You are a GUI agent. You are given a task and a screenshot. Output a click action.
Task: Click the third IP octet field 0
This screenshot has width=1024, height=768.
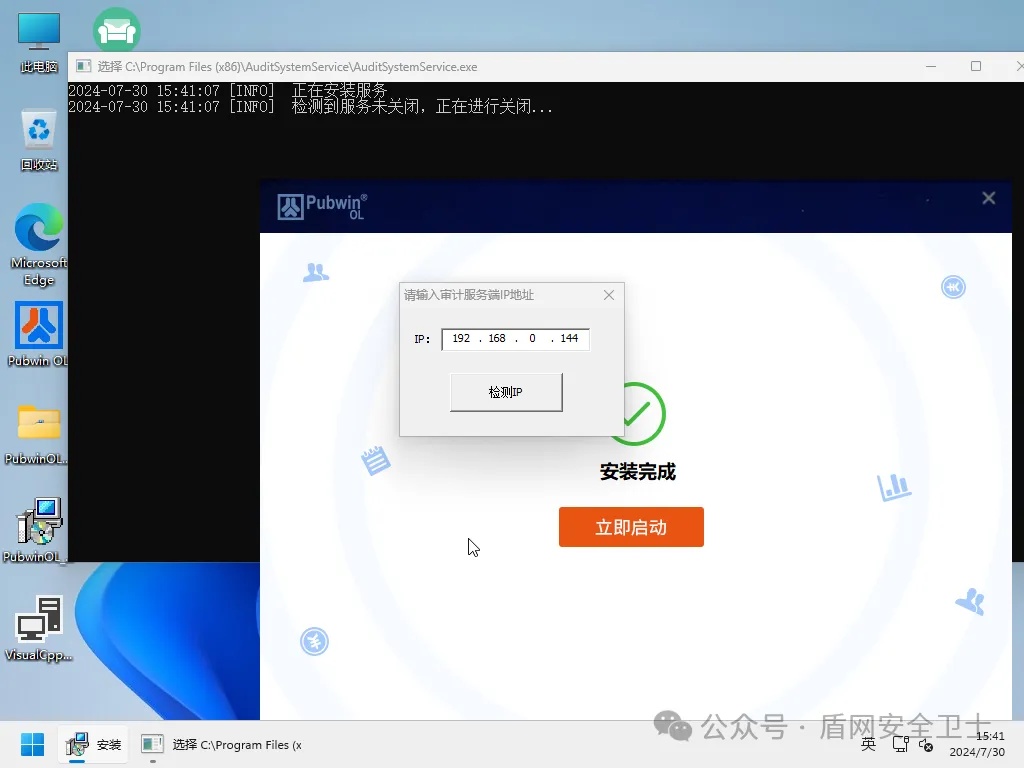pyautogui.click(x=532, y=338)
